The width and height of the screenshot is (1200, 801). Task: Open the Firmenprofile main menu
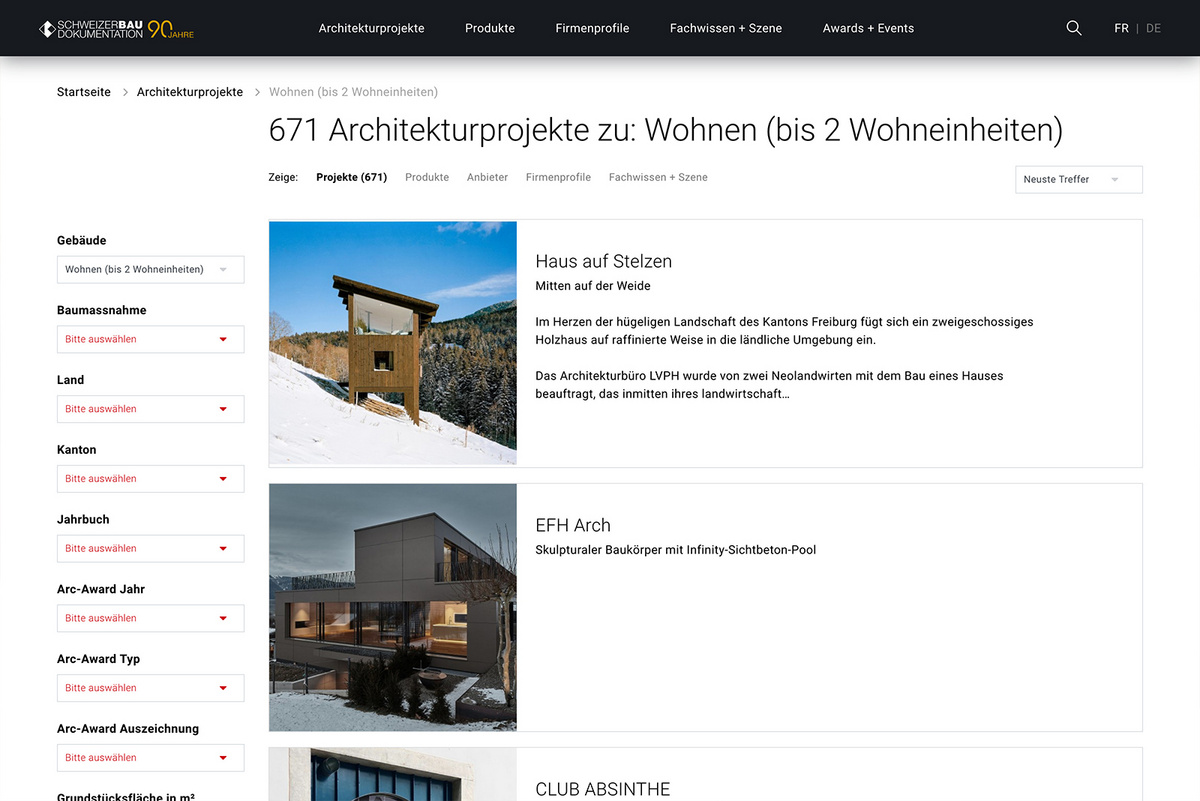click(593, 28)
